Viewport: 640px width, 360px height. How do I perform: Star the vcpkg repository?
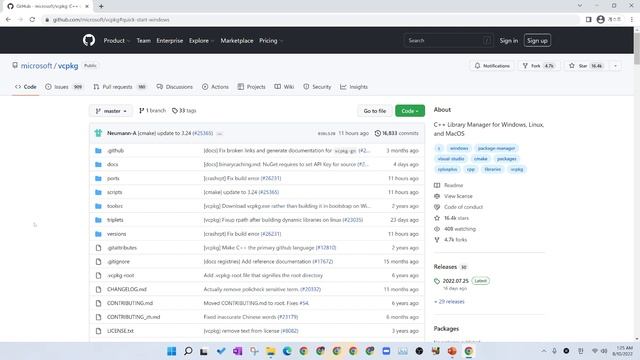pos(586,66)
